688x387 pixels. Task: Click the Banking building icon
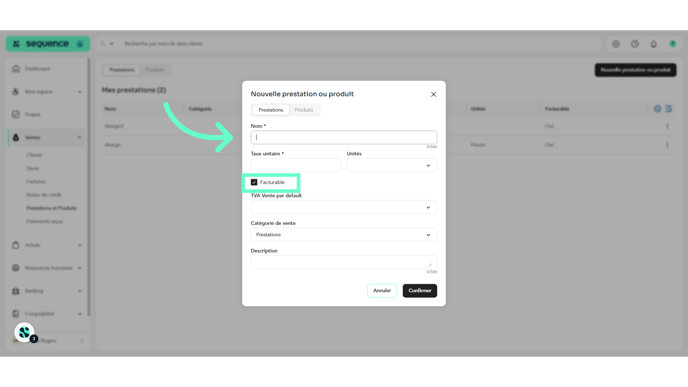(x=16, y=291)
